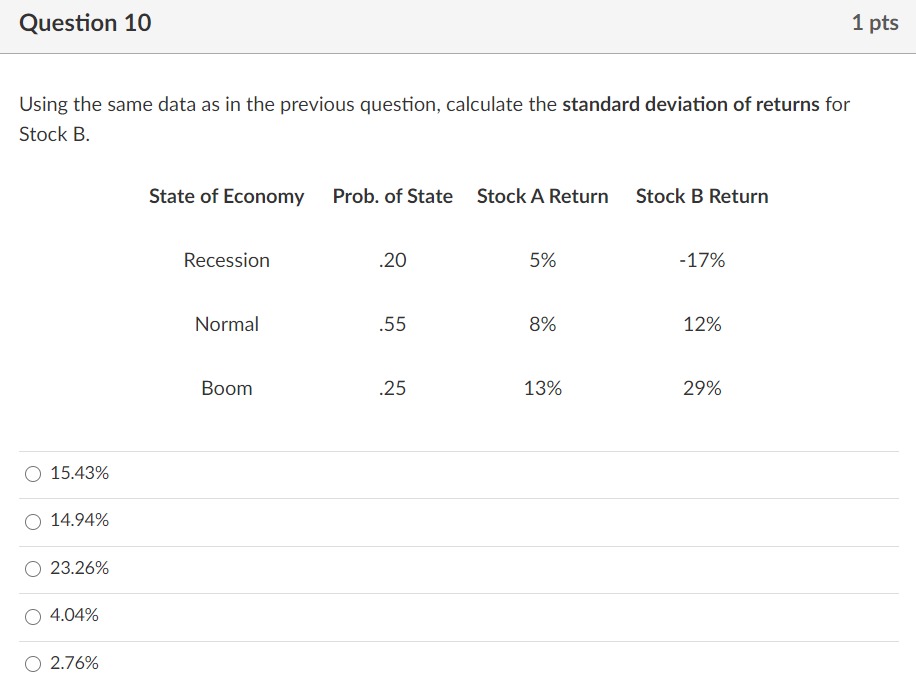The width and height of the screenshot is (916, 697).
Task: Click the .55 probability value
Action: click(x=391, y=324)
